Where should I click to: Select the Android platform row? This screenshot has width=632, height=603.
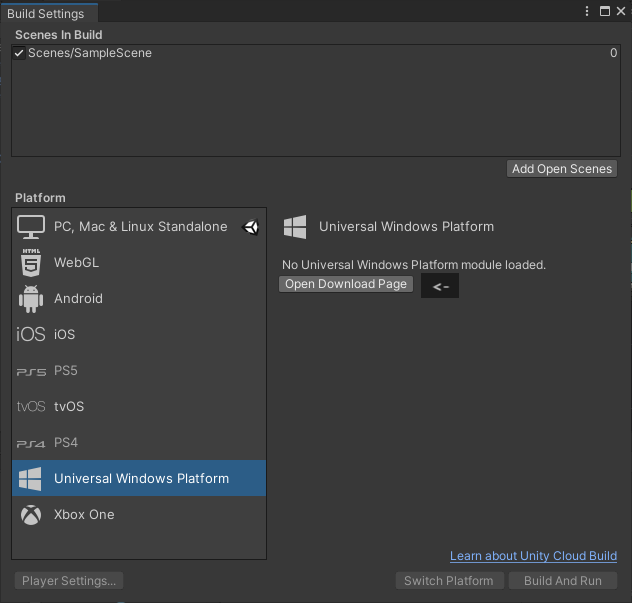pos(139,299)
